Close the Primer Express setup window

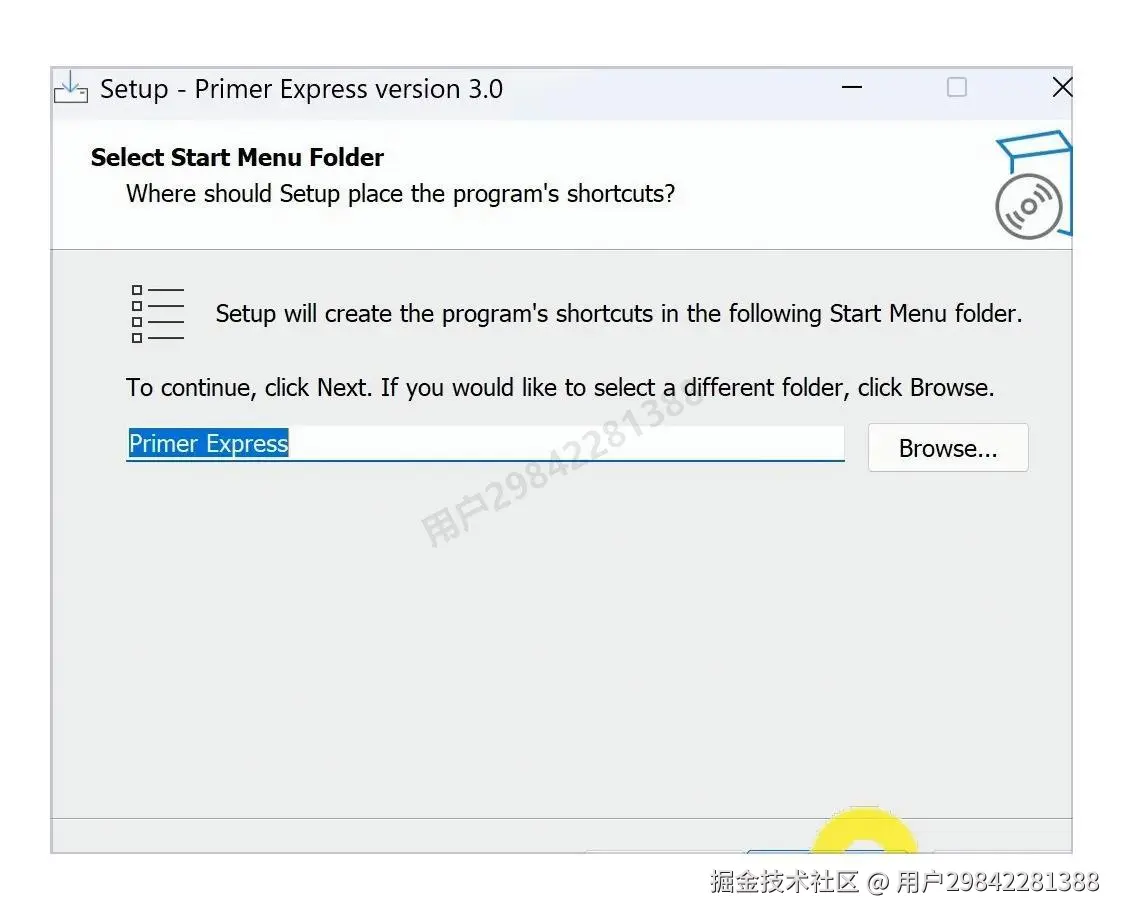pyautogui.click(x=1062, y=87)
